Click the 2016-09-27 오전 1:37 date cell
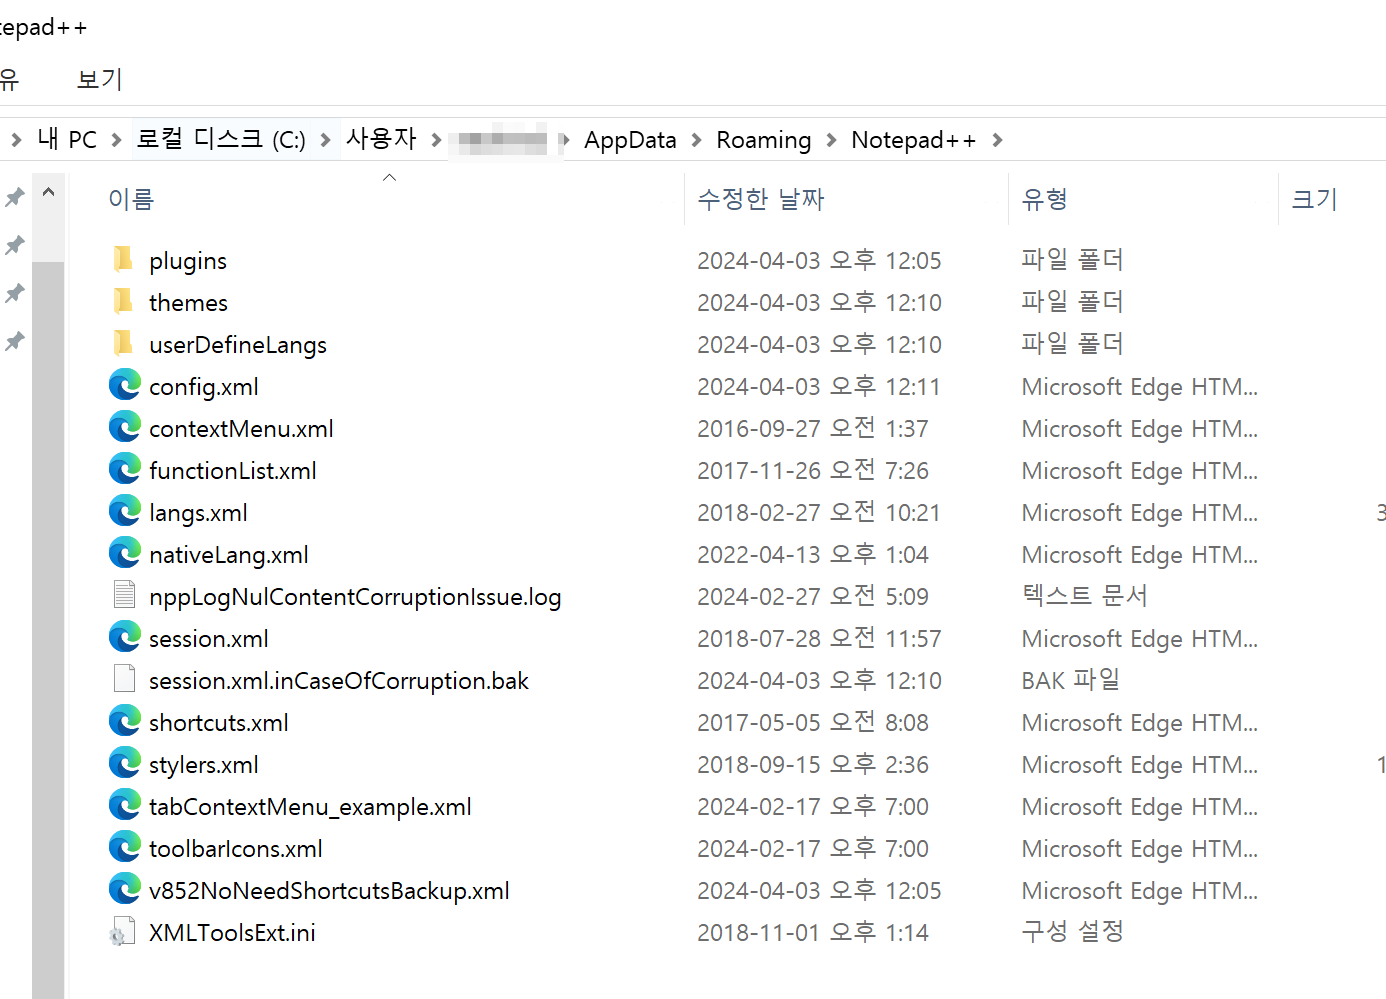Image resolution: width=1386 pixels, height=999 pixels. pyautogui.click(x=812, y=429)
